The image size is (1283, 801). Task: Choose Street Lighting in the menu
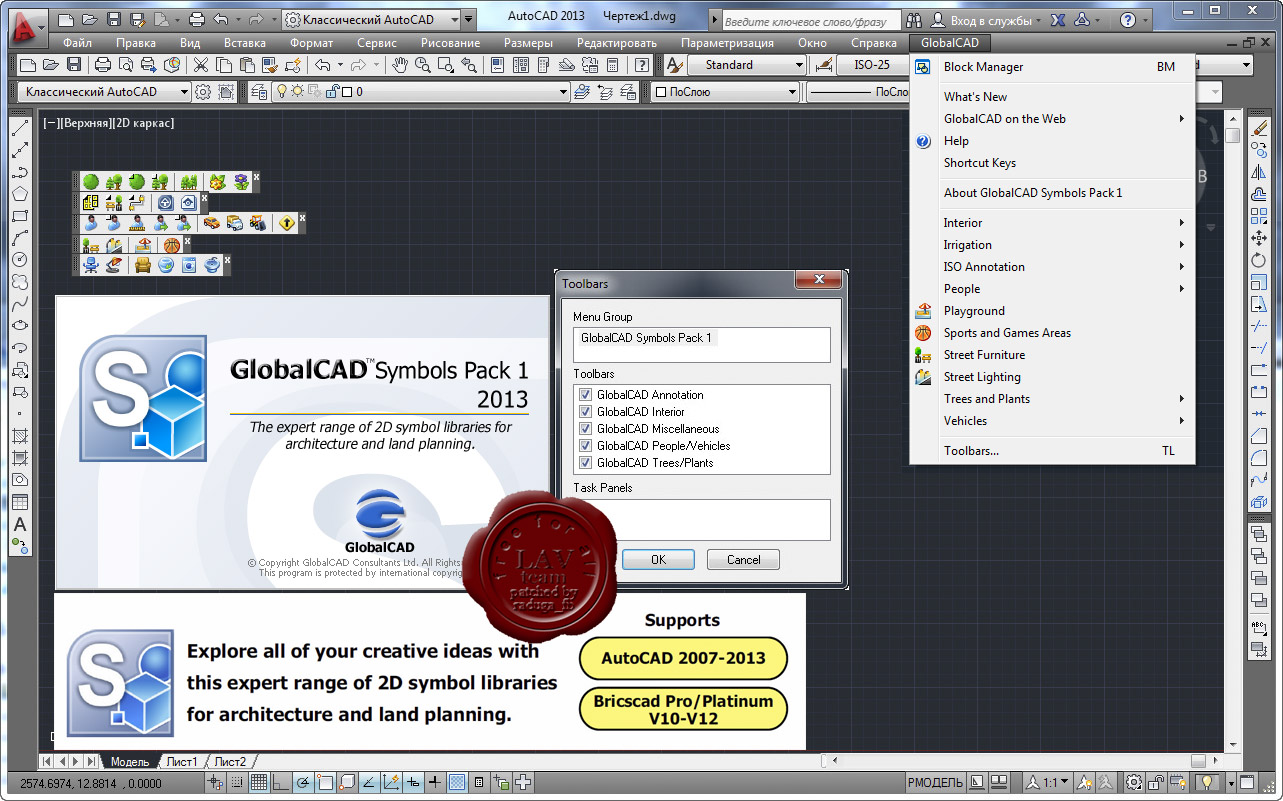click(x=1052, y=377)
